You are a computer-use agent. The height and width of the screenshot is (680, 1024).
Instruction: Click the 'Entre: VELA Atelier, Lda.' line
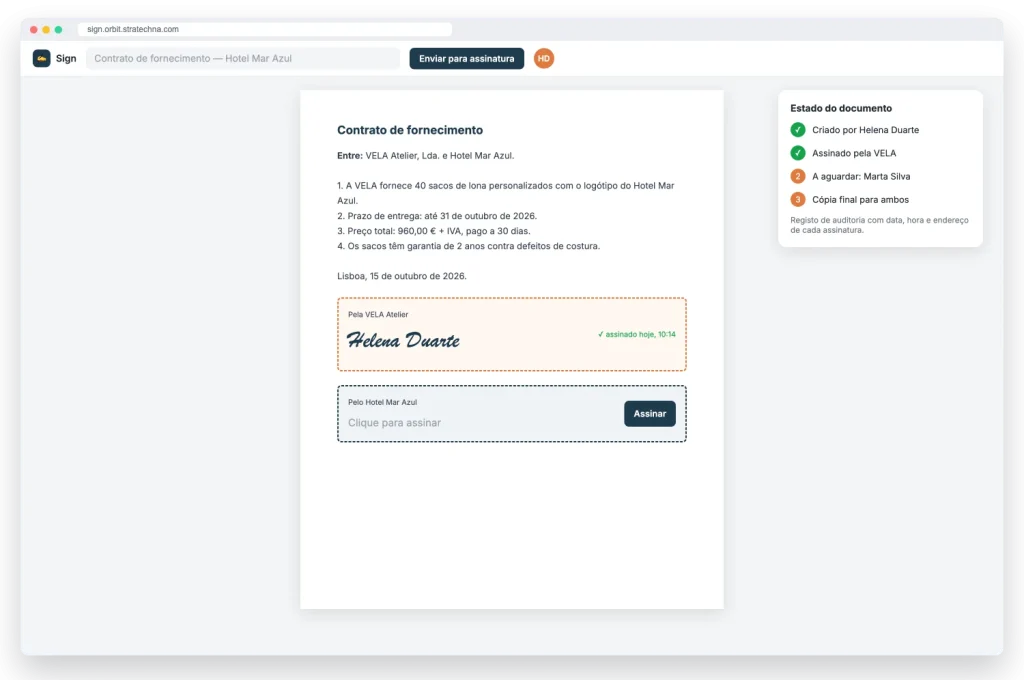coord(425,155)
